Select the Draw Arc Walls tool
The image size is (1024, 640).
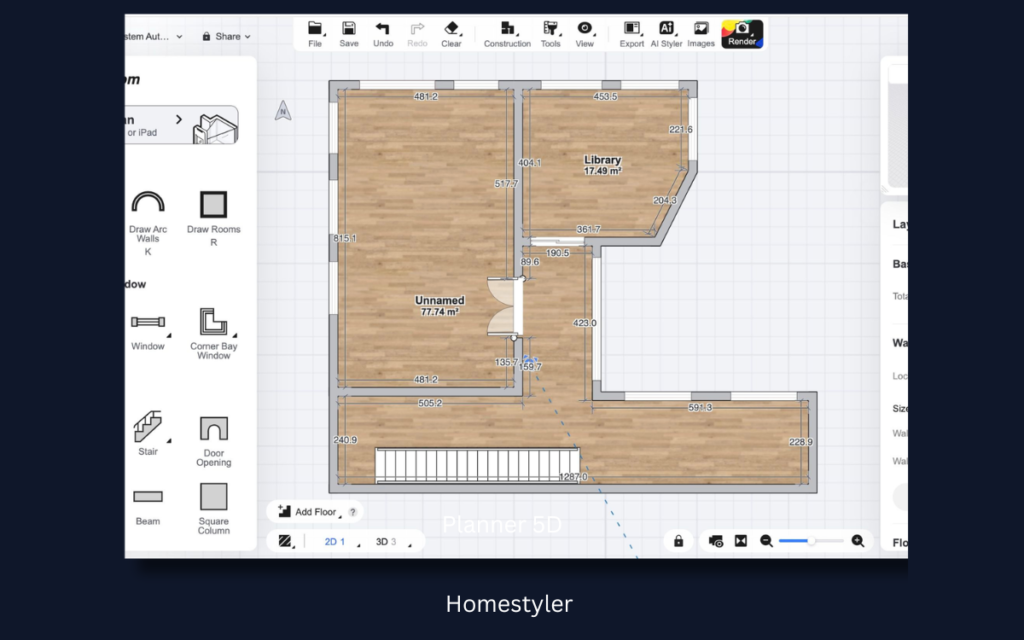(x=147, y=208)
